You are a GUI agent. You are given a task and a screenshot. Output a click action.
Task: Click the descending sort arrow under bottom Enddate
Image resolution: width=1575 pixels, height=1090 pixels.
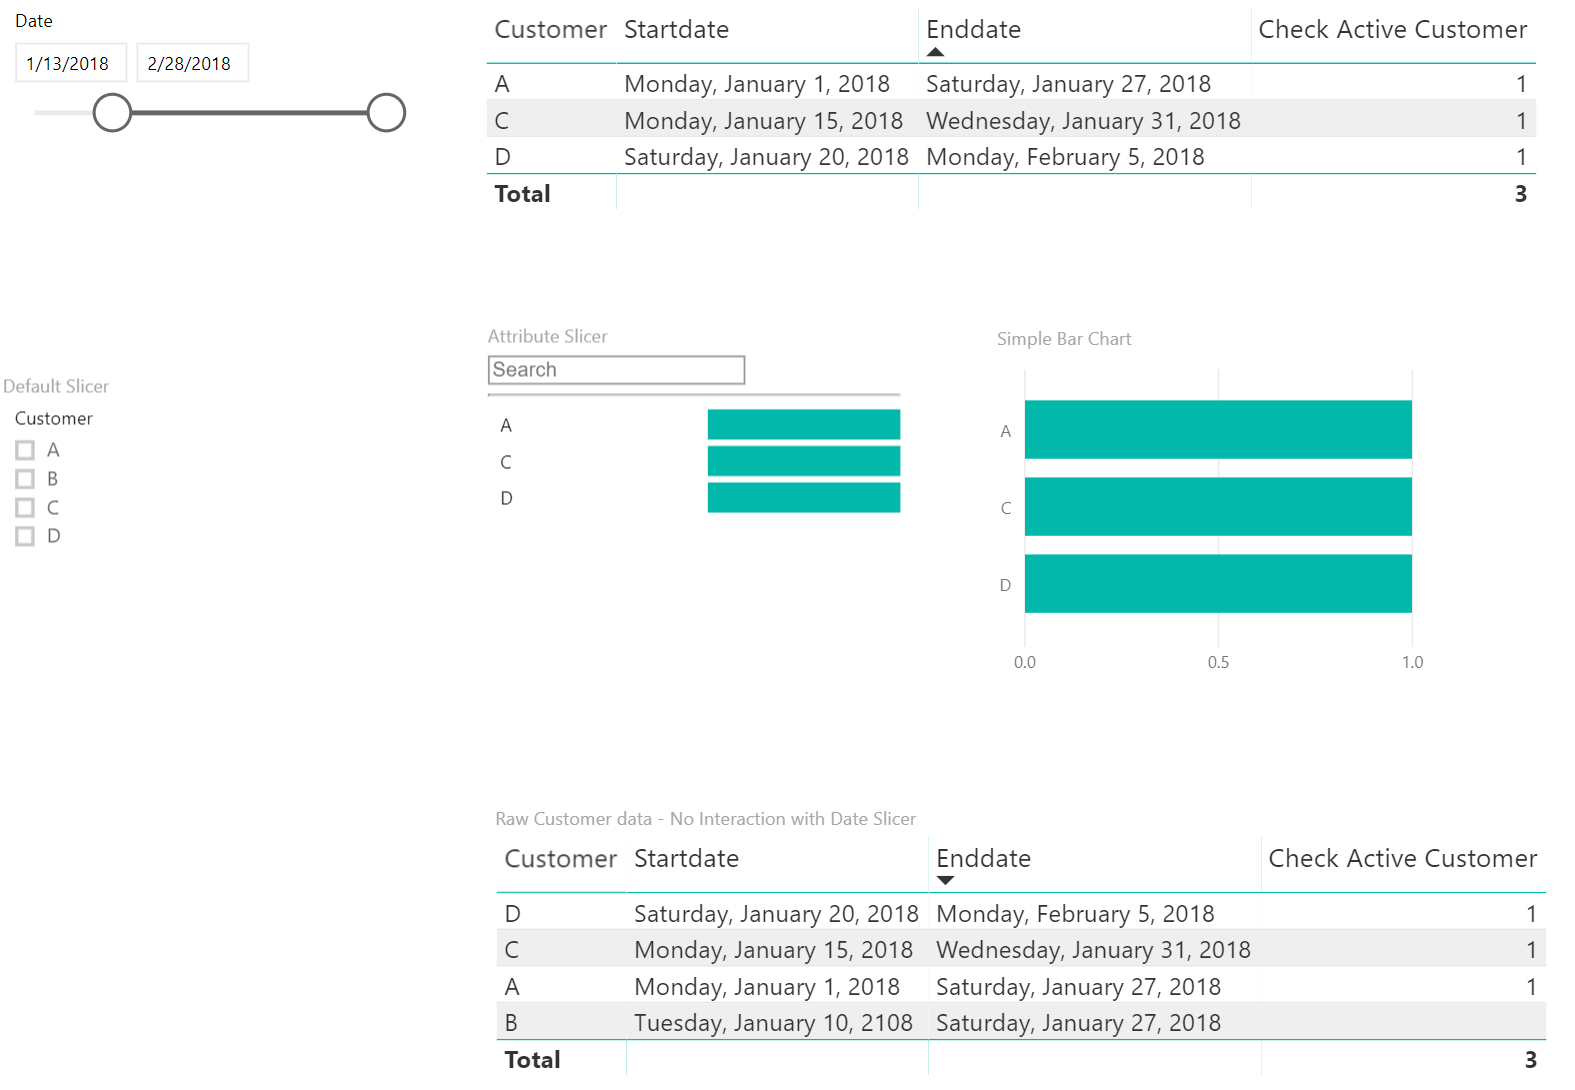tap(945, 881)
